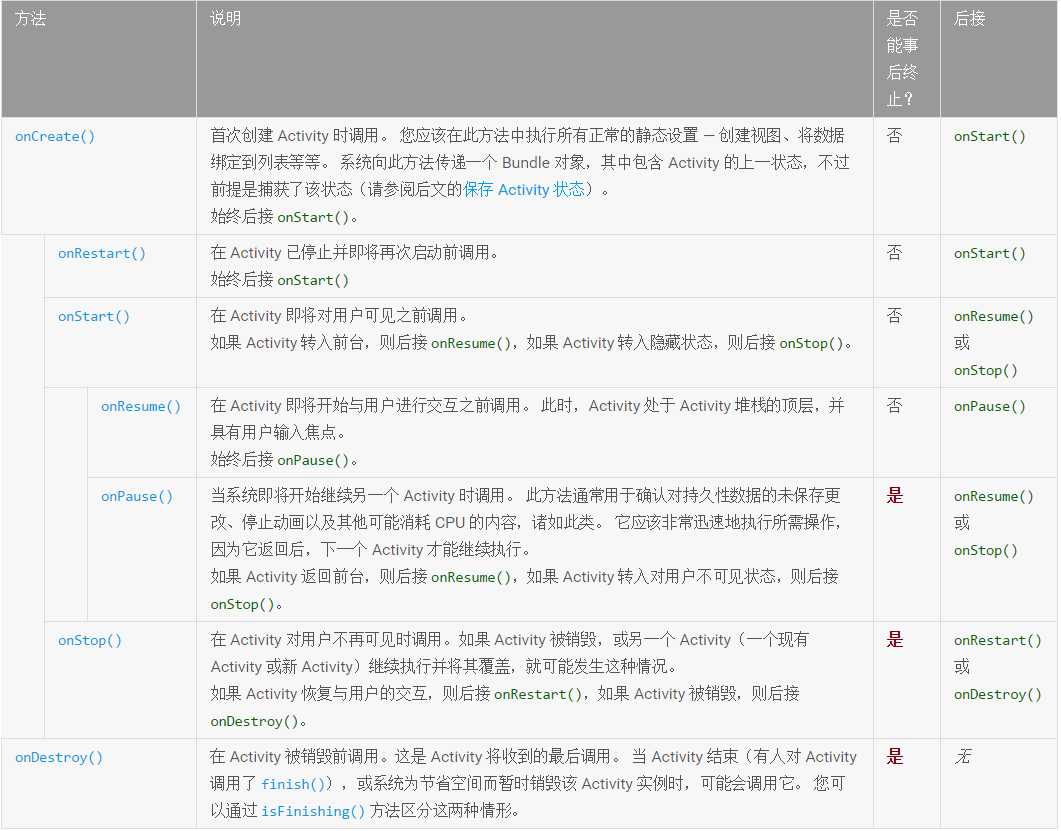
Task: Open the onStop() link in the 方法 column
Action: point(90,641)
